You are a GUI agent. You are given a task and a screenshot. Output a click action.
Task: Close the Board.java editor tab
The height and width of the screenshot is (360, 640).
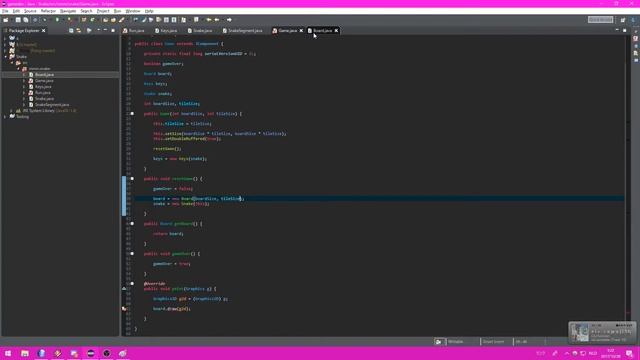[x=336, y=31]
